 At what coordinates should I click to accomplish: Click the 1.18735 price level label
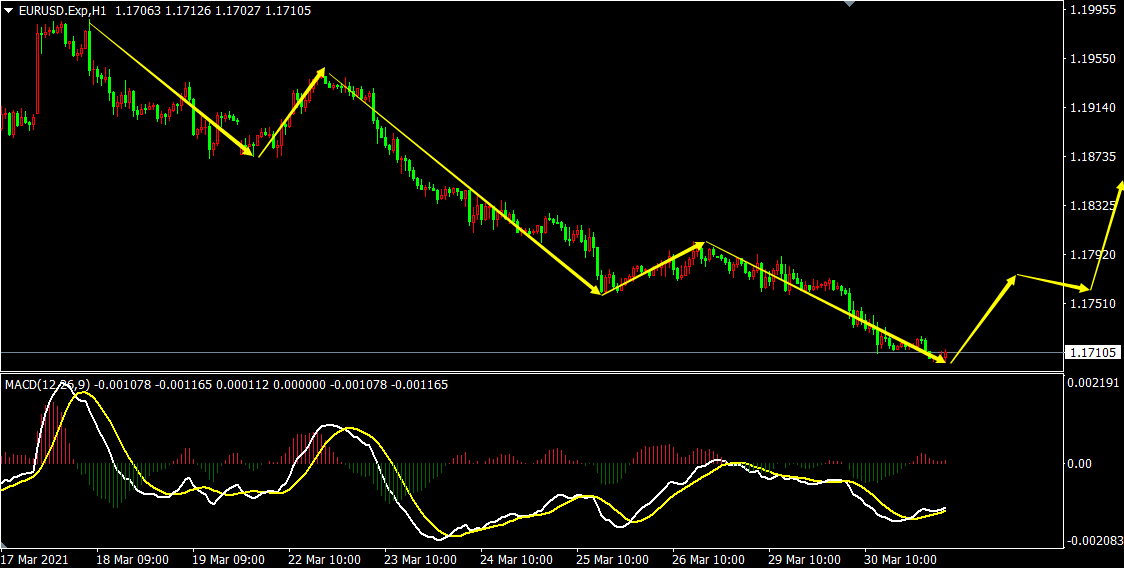(1093, 157)
